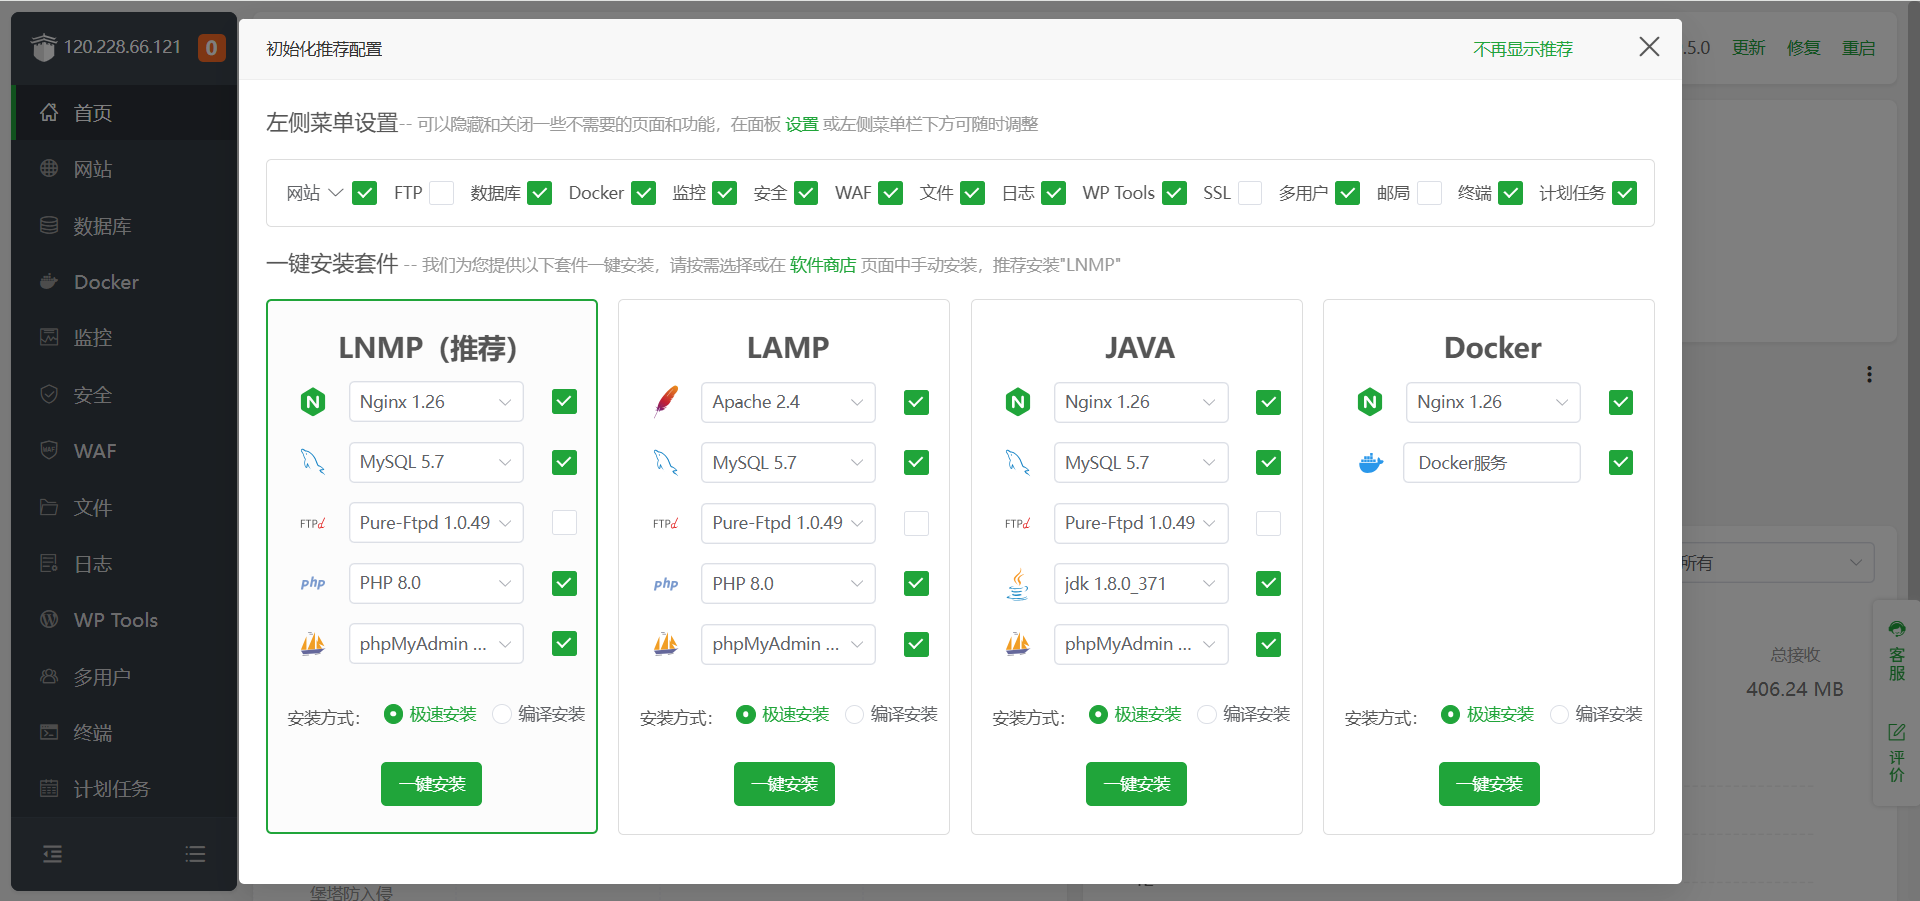This screenshot has height=901, width=1920.
Task: Collapse the sidebar using the bottom-left indent icon
Action: 52,854
